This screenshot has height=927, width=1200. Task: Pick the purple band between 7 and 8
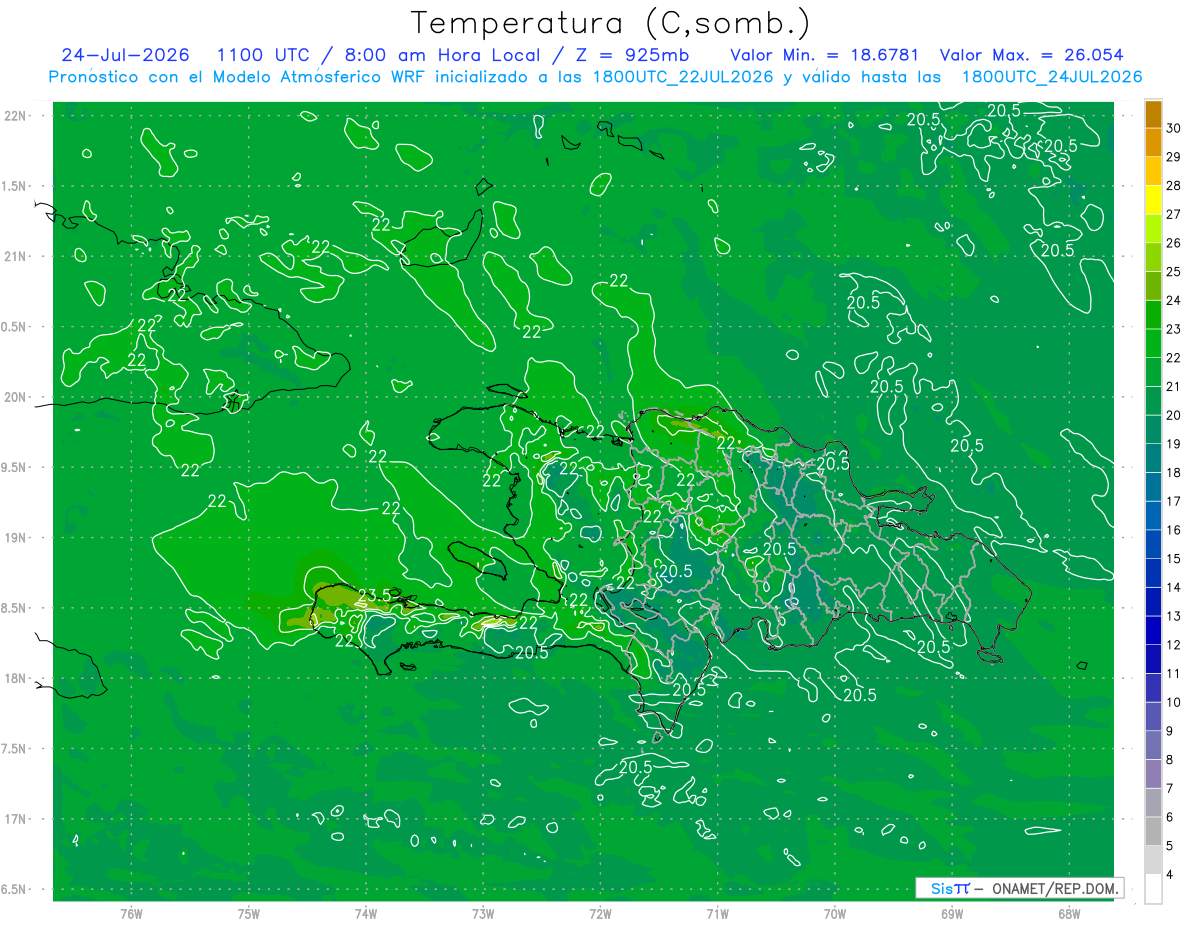pyautogui.click(x=1153, y=774)
